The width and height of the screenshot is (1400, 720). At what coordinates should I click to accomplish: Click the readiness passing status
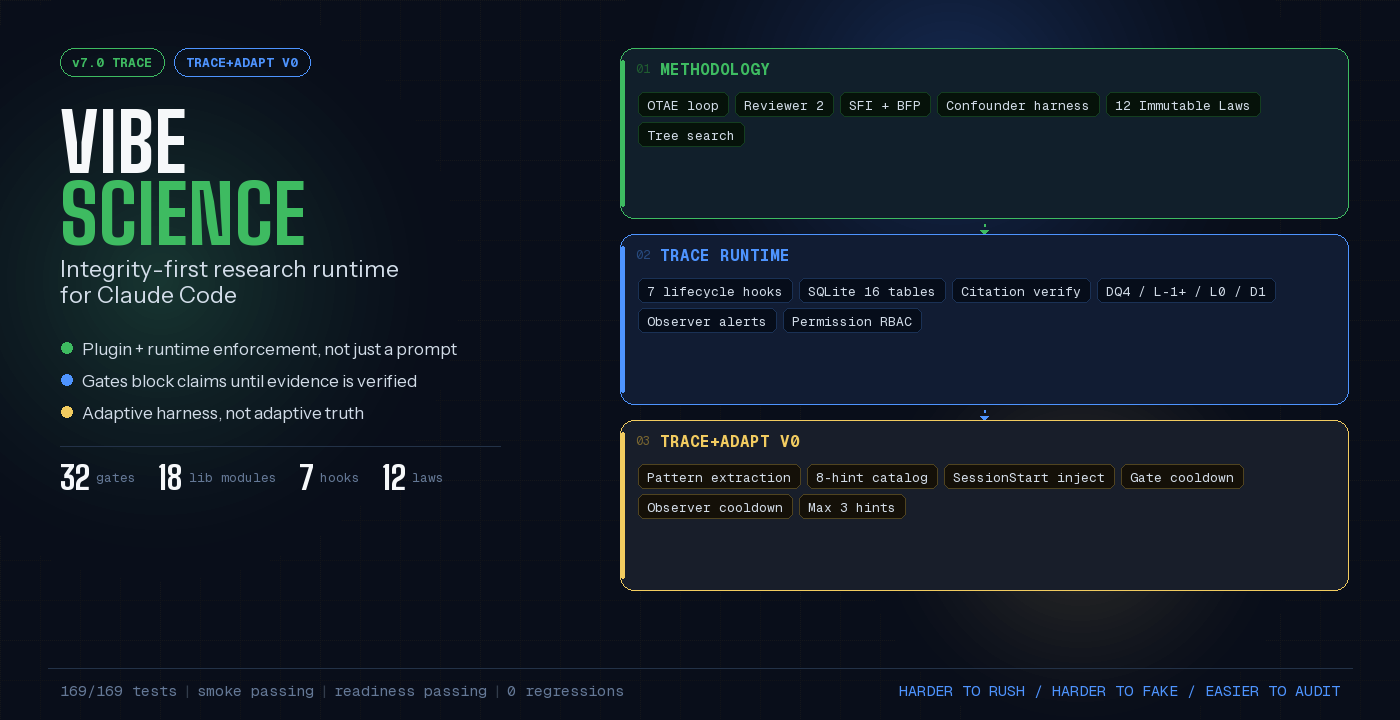coord(410,691)
